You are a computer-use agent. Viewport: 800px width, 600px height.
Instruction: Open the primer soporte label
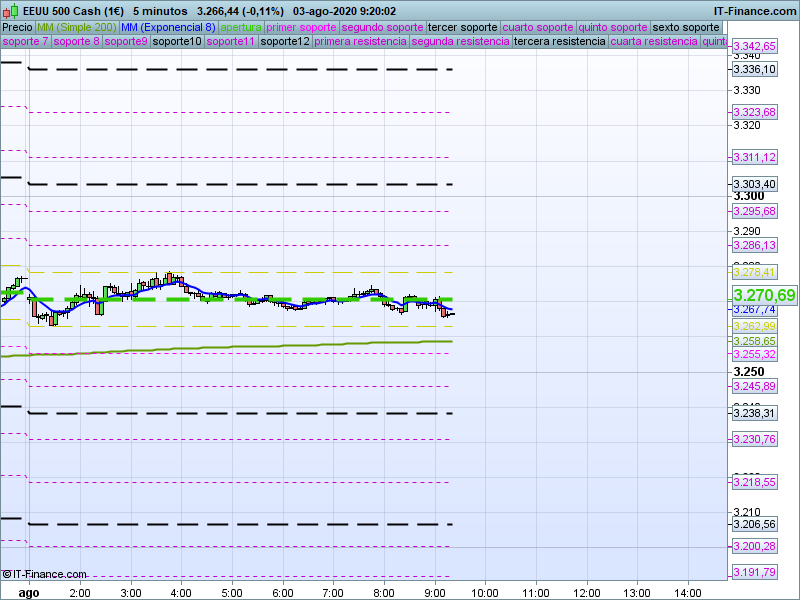(302, 27)
